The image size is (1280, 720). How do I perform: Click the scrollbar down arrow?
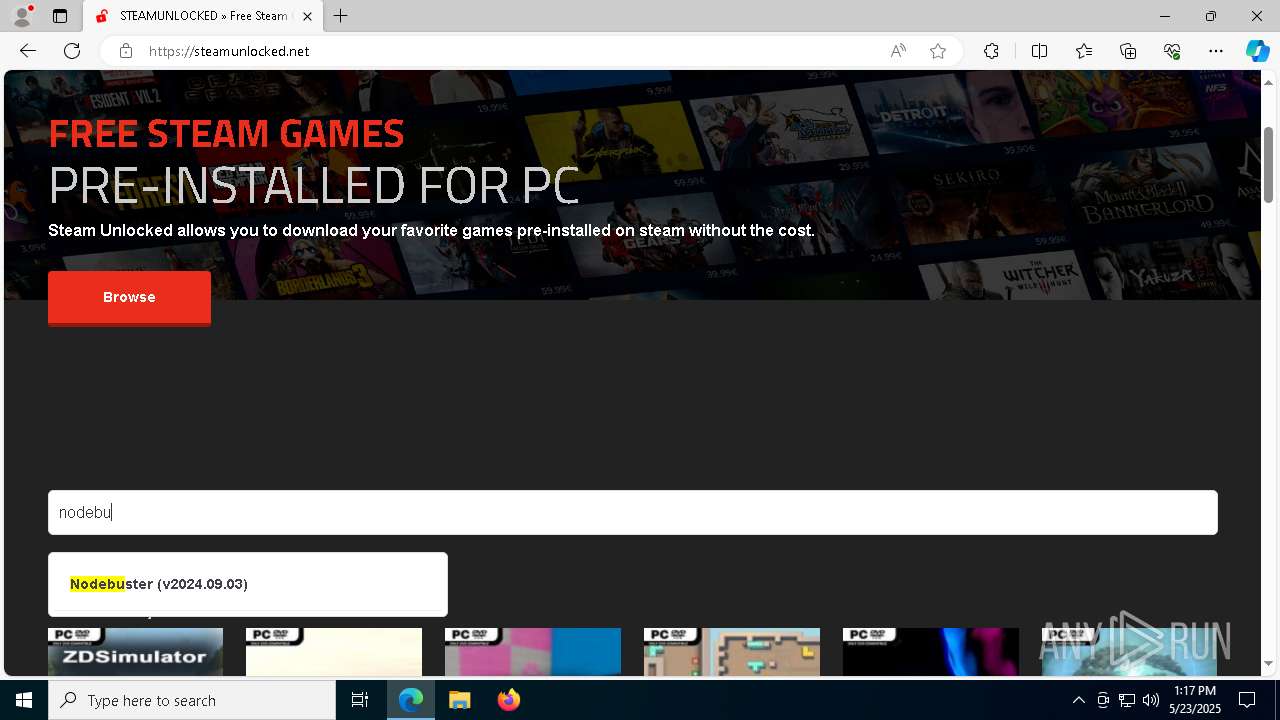click(1268, 664)
